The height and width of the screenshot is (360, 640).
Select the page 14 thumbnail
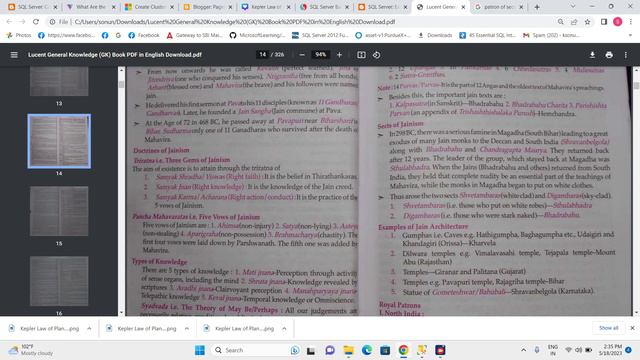click(59, 141)
